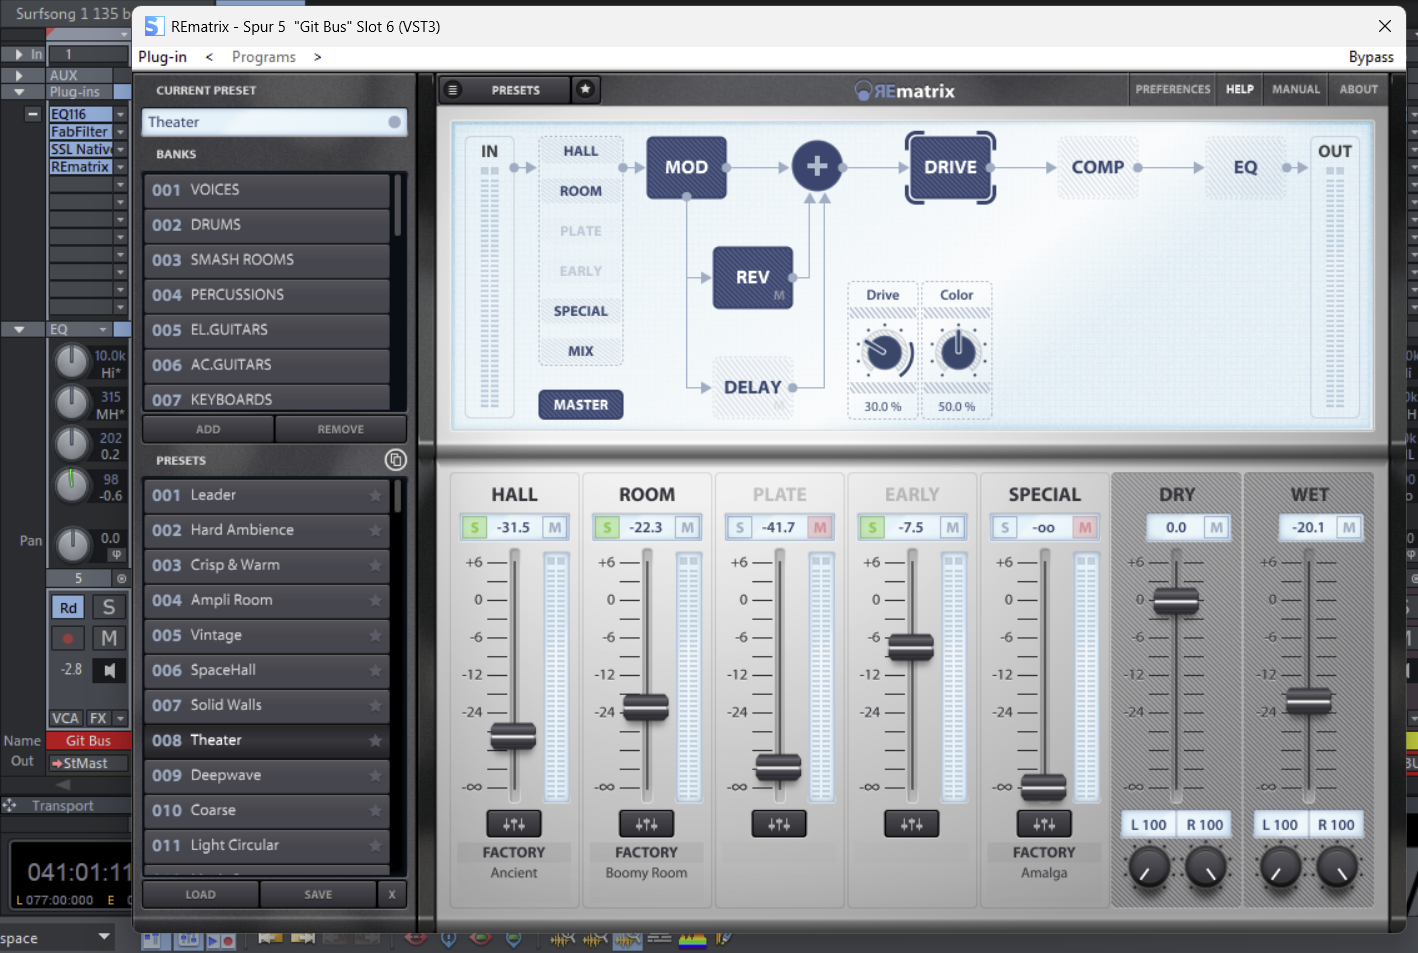Open the PREFERENCES tab

coord(1172,90)
